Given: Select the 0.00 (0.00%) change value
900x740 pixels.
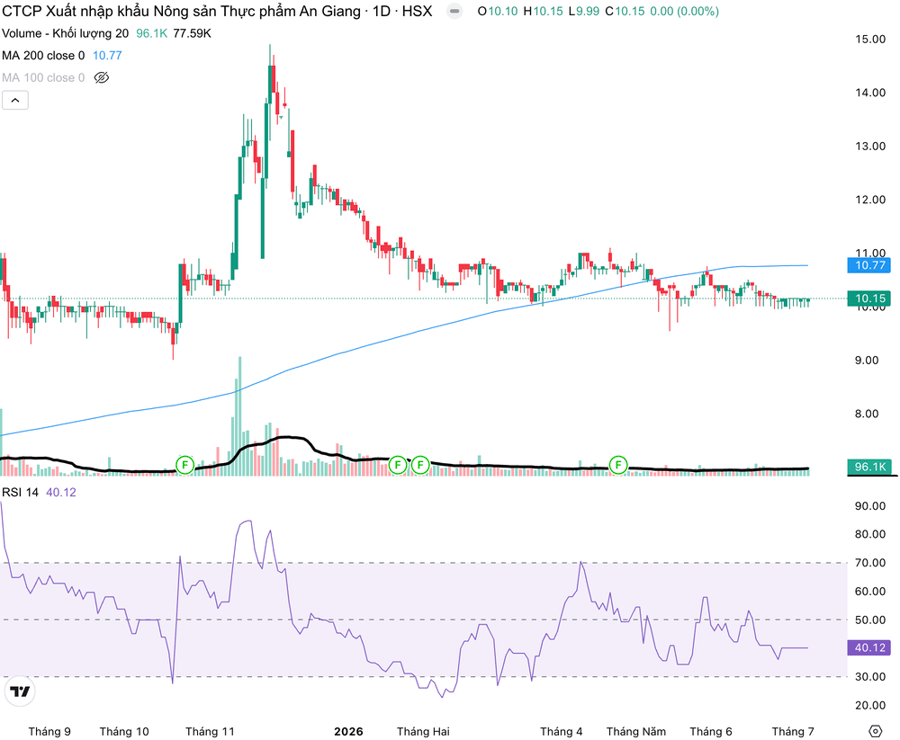Looking at the screenshot, I should (x=684, y=11).
